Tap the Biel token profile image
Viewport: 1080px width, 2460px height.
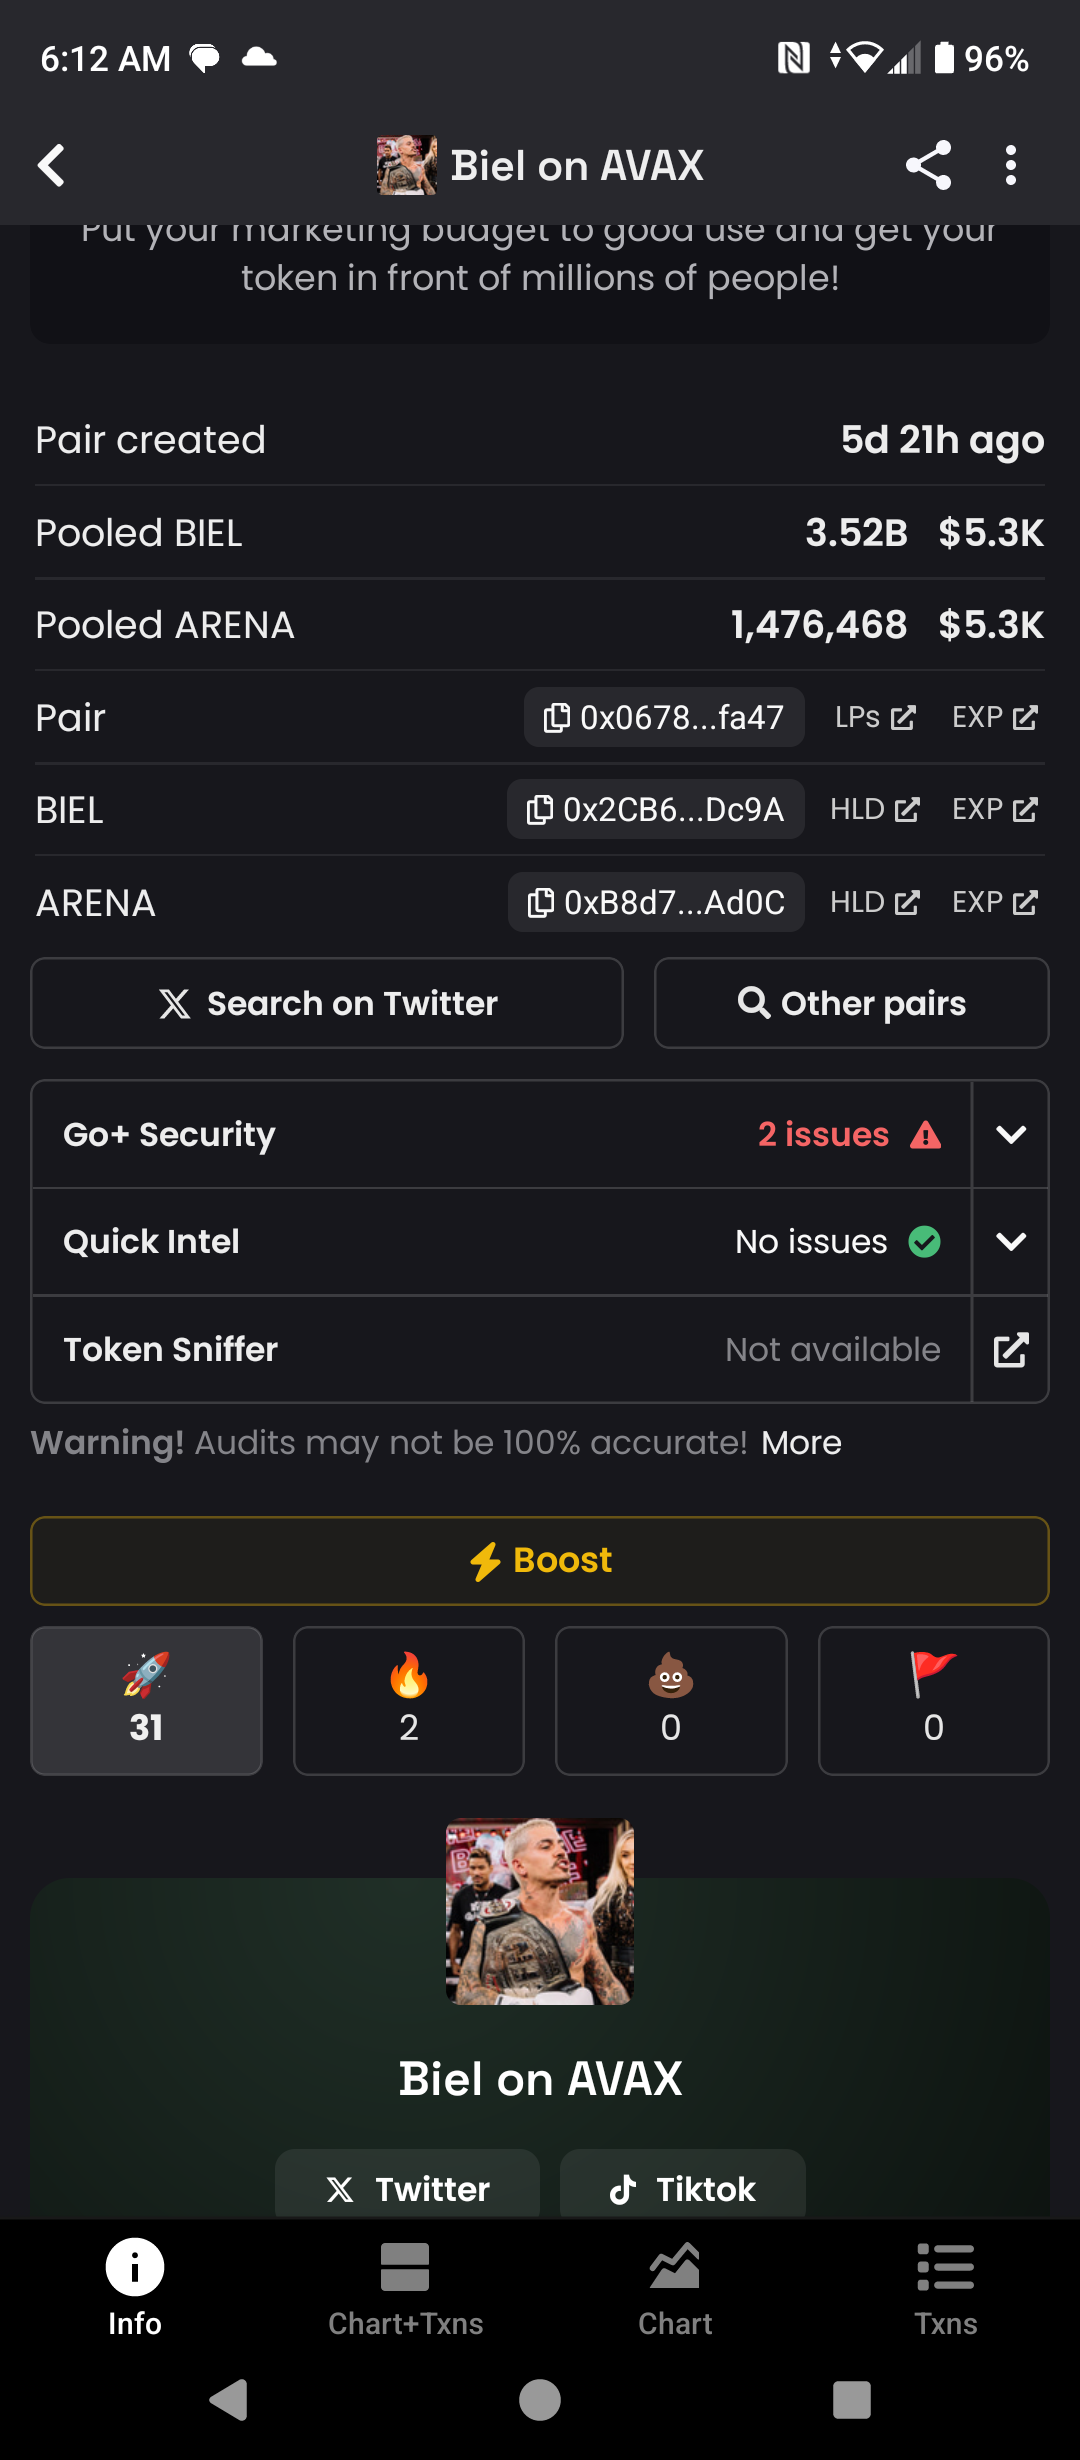[540, 1911]
